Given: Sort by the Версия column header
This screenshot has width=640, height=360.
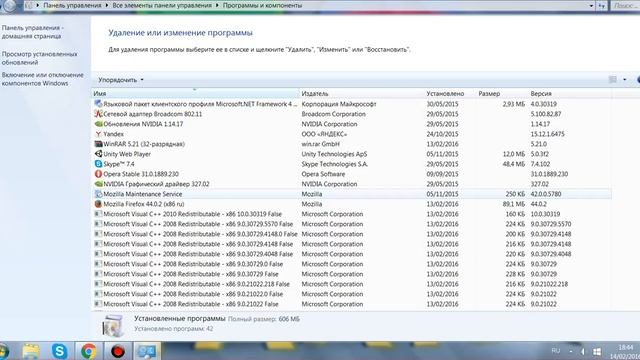Looking at the screenshot, I should point(569,93).
